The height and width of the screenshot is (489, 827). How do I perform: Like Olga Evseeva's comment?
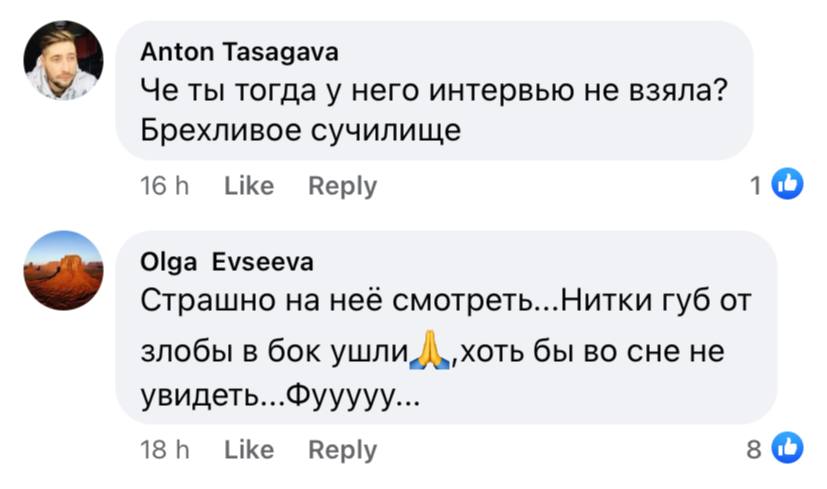pos(249,451)
